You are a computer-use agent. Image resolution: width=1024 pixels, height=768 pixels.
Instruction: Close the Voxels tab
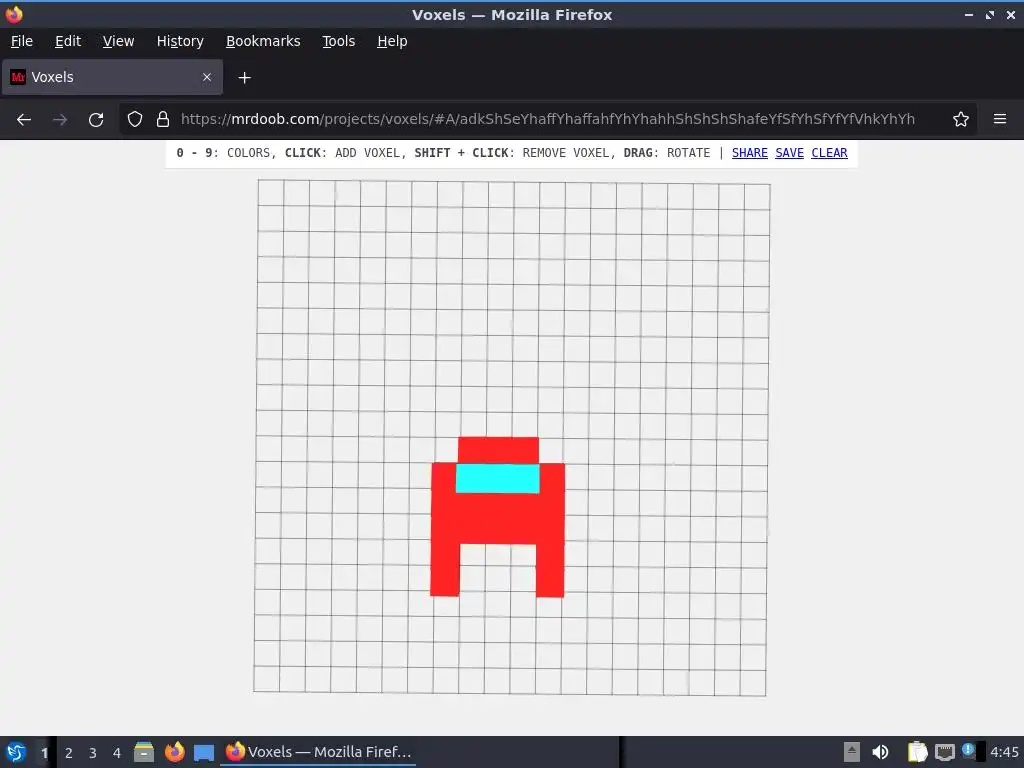click(207, 77)
